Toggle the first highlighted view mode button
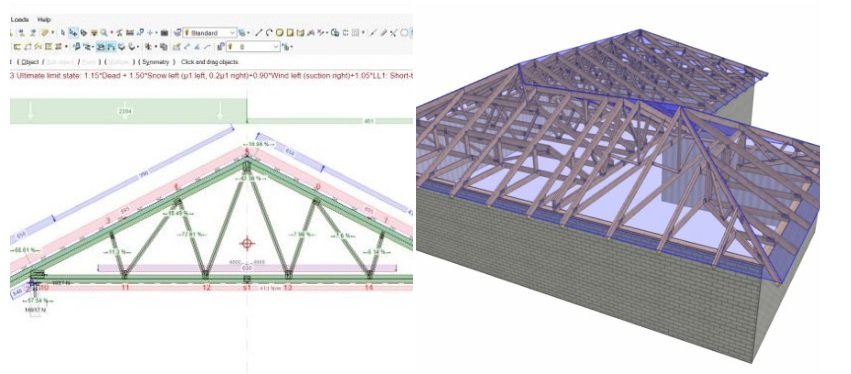The height and width of the screenshot is (374, 851). [x=101, y=47]
